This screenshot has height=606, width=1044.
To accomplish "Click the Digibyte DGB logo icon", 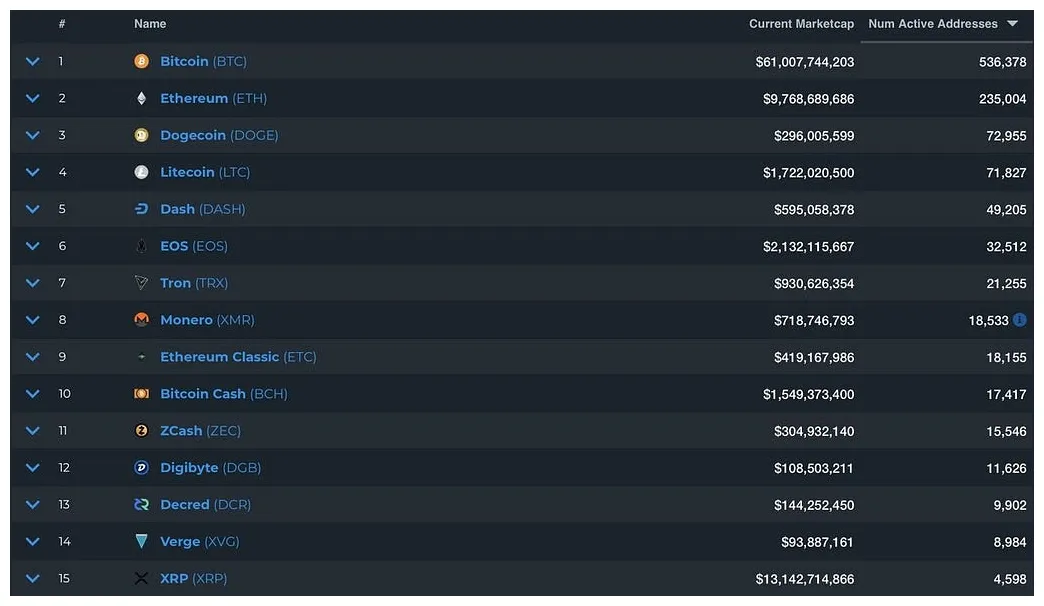I will pyautogui.click(x=142, y=467).
